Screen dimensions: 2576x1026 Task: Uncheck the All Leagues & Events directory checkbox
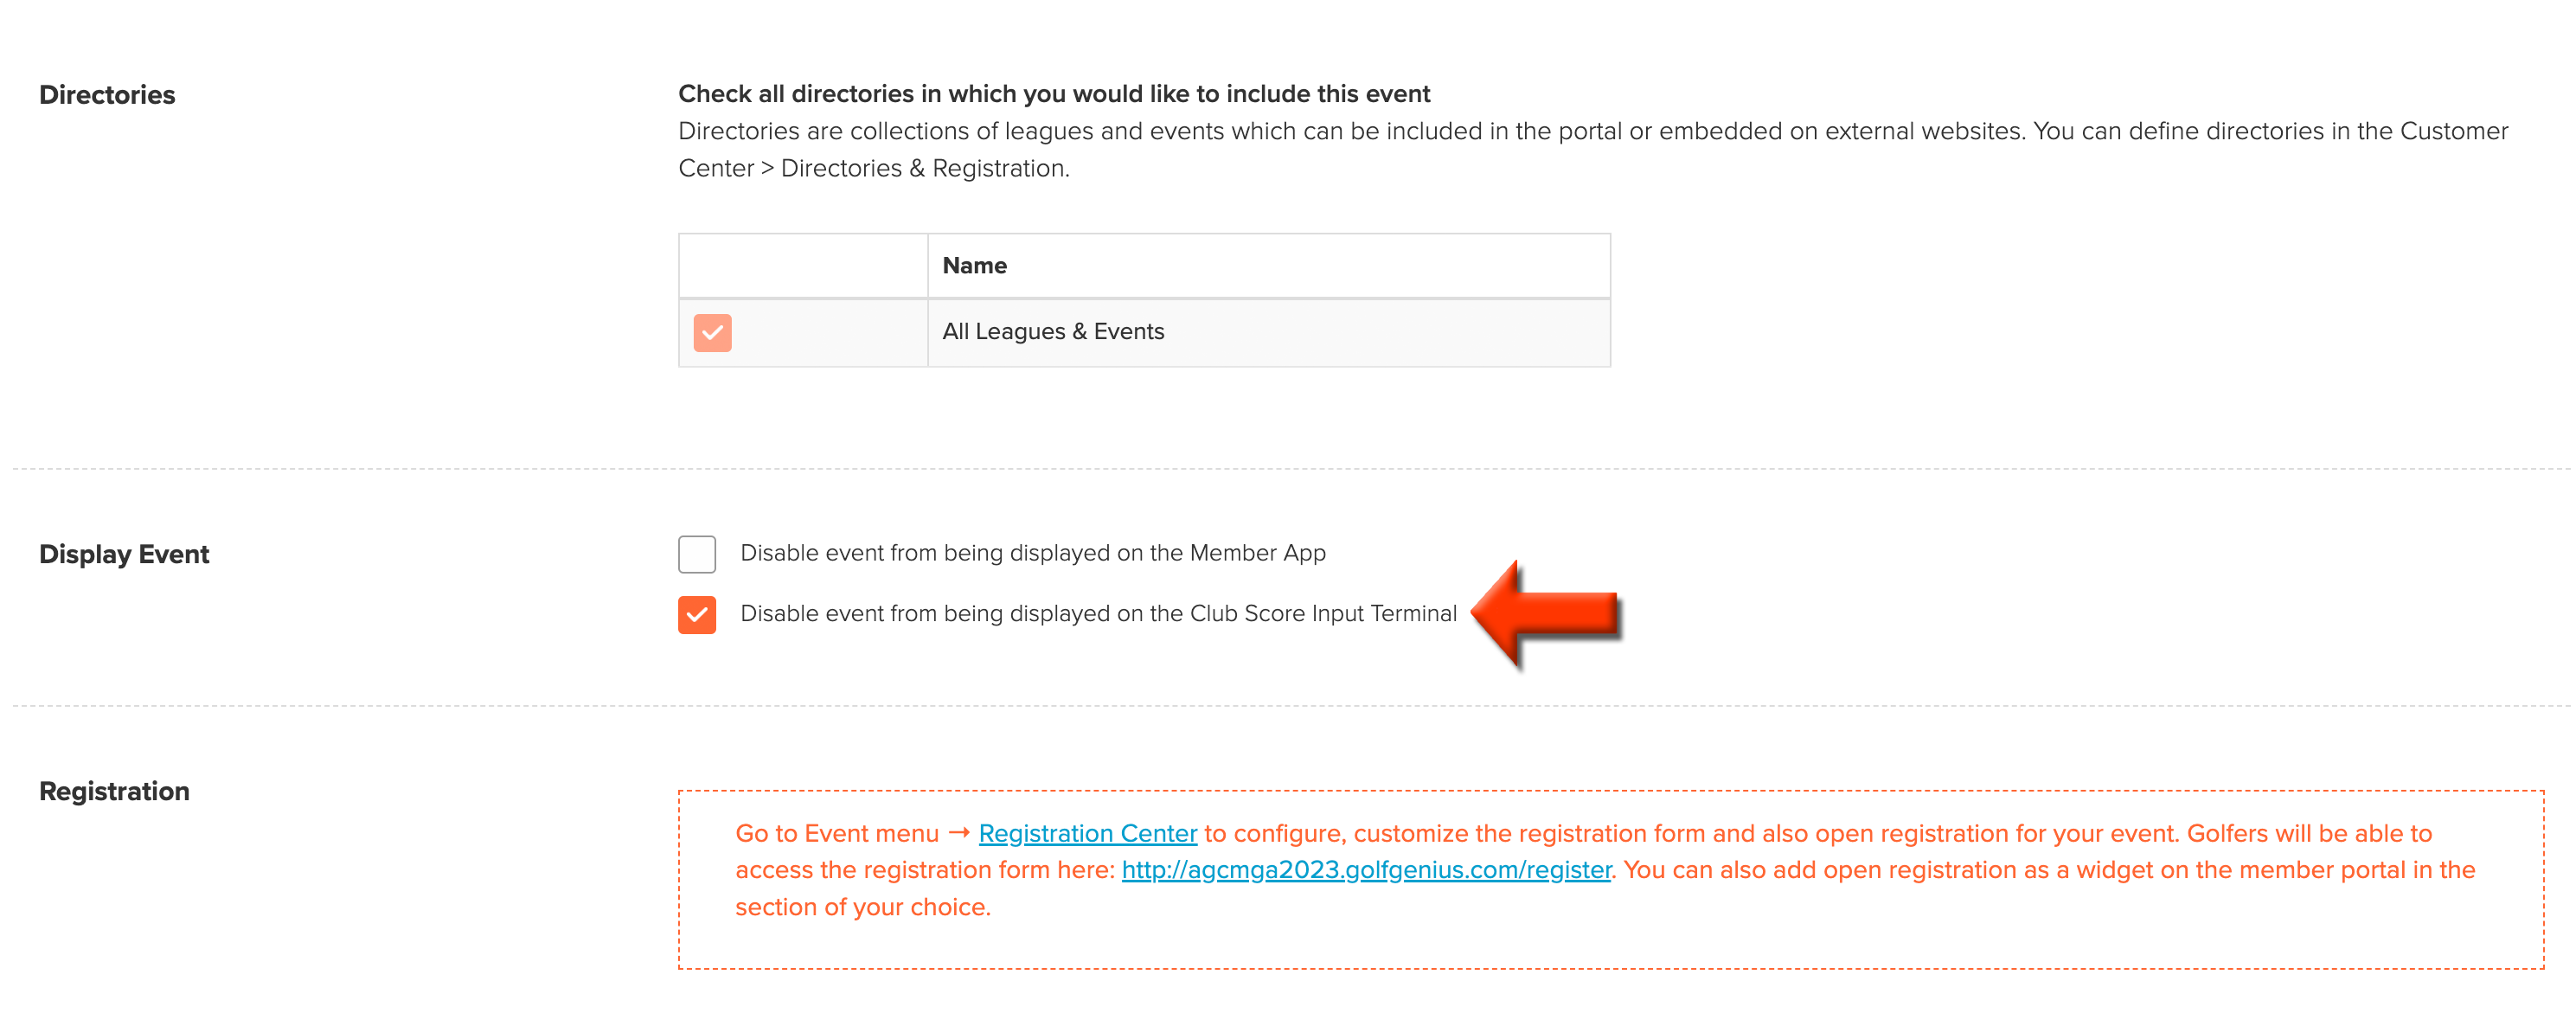tap(712, 333)
